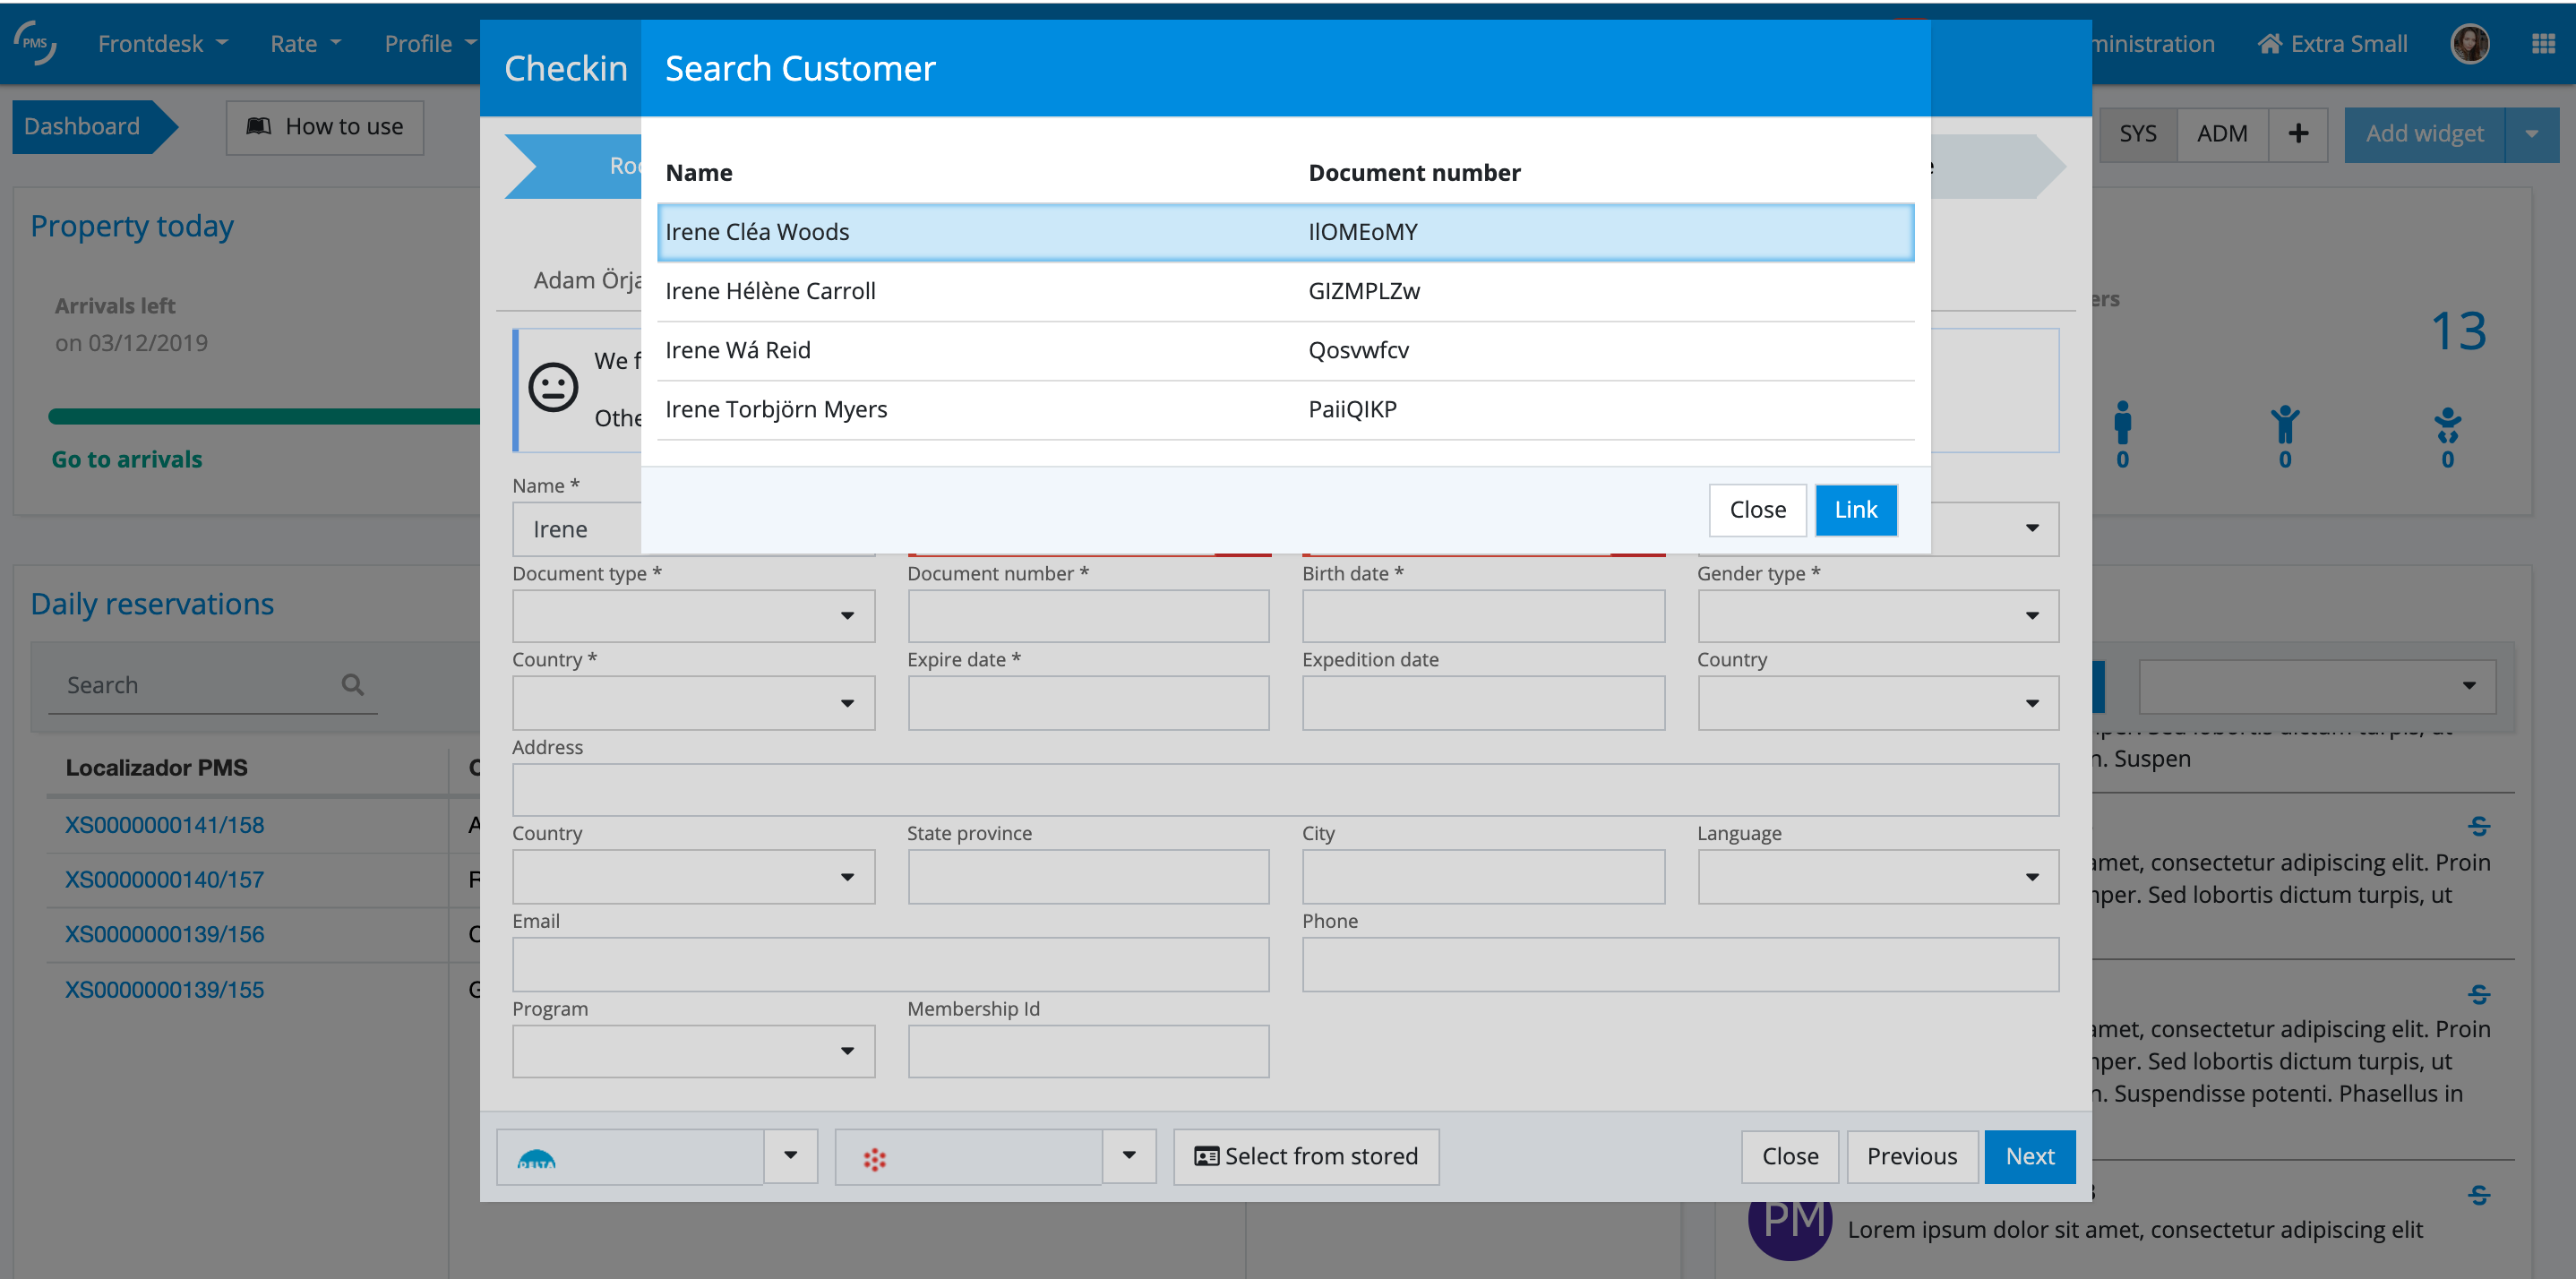The height and width of the screenshot is (1279, 2576).
Task: Click the neutral face icon in the notice
Action: [x=553, y=388]
